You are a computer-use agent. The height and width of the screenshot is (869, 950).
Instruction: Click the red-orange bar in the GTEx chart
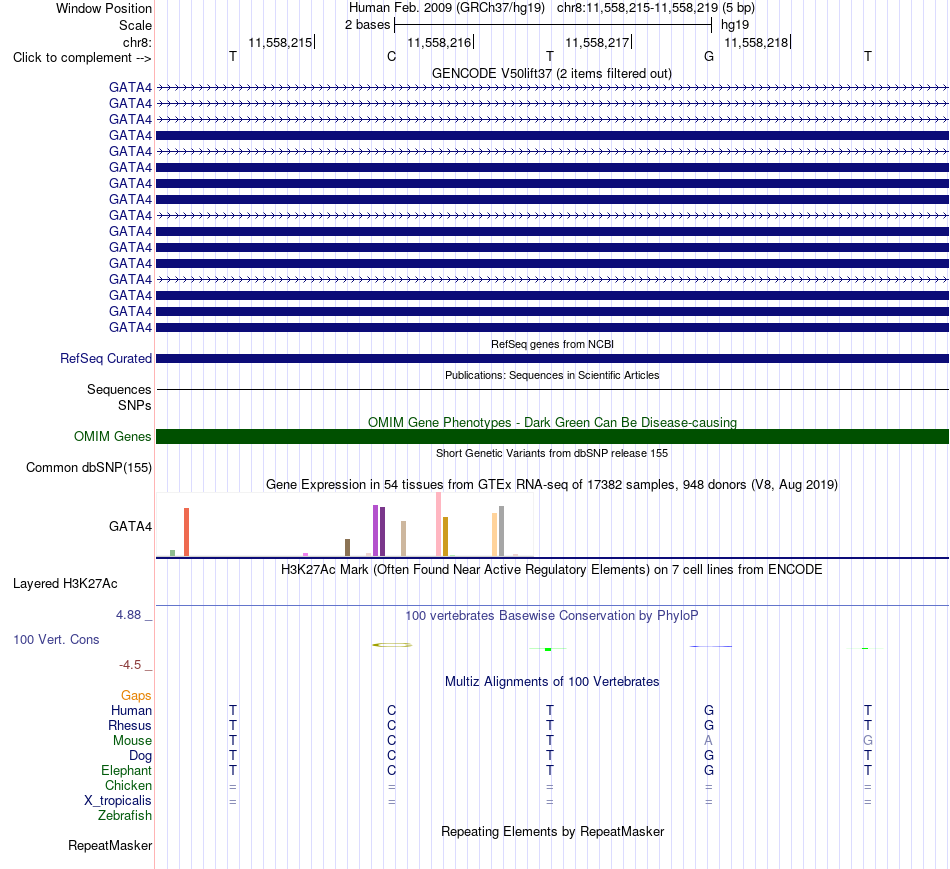tap(187, 532)
